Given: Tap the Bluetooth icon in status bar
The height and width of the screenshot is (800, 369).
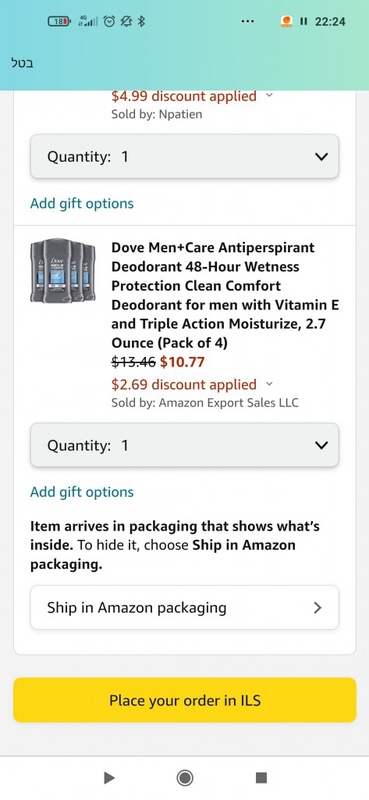Looking at the screenshot, I should tap(142, 21).
